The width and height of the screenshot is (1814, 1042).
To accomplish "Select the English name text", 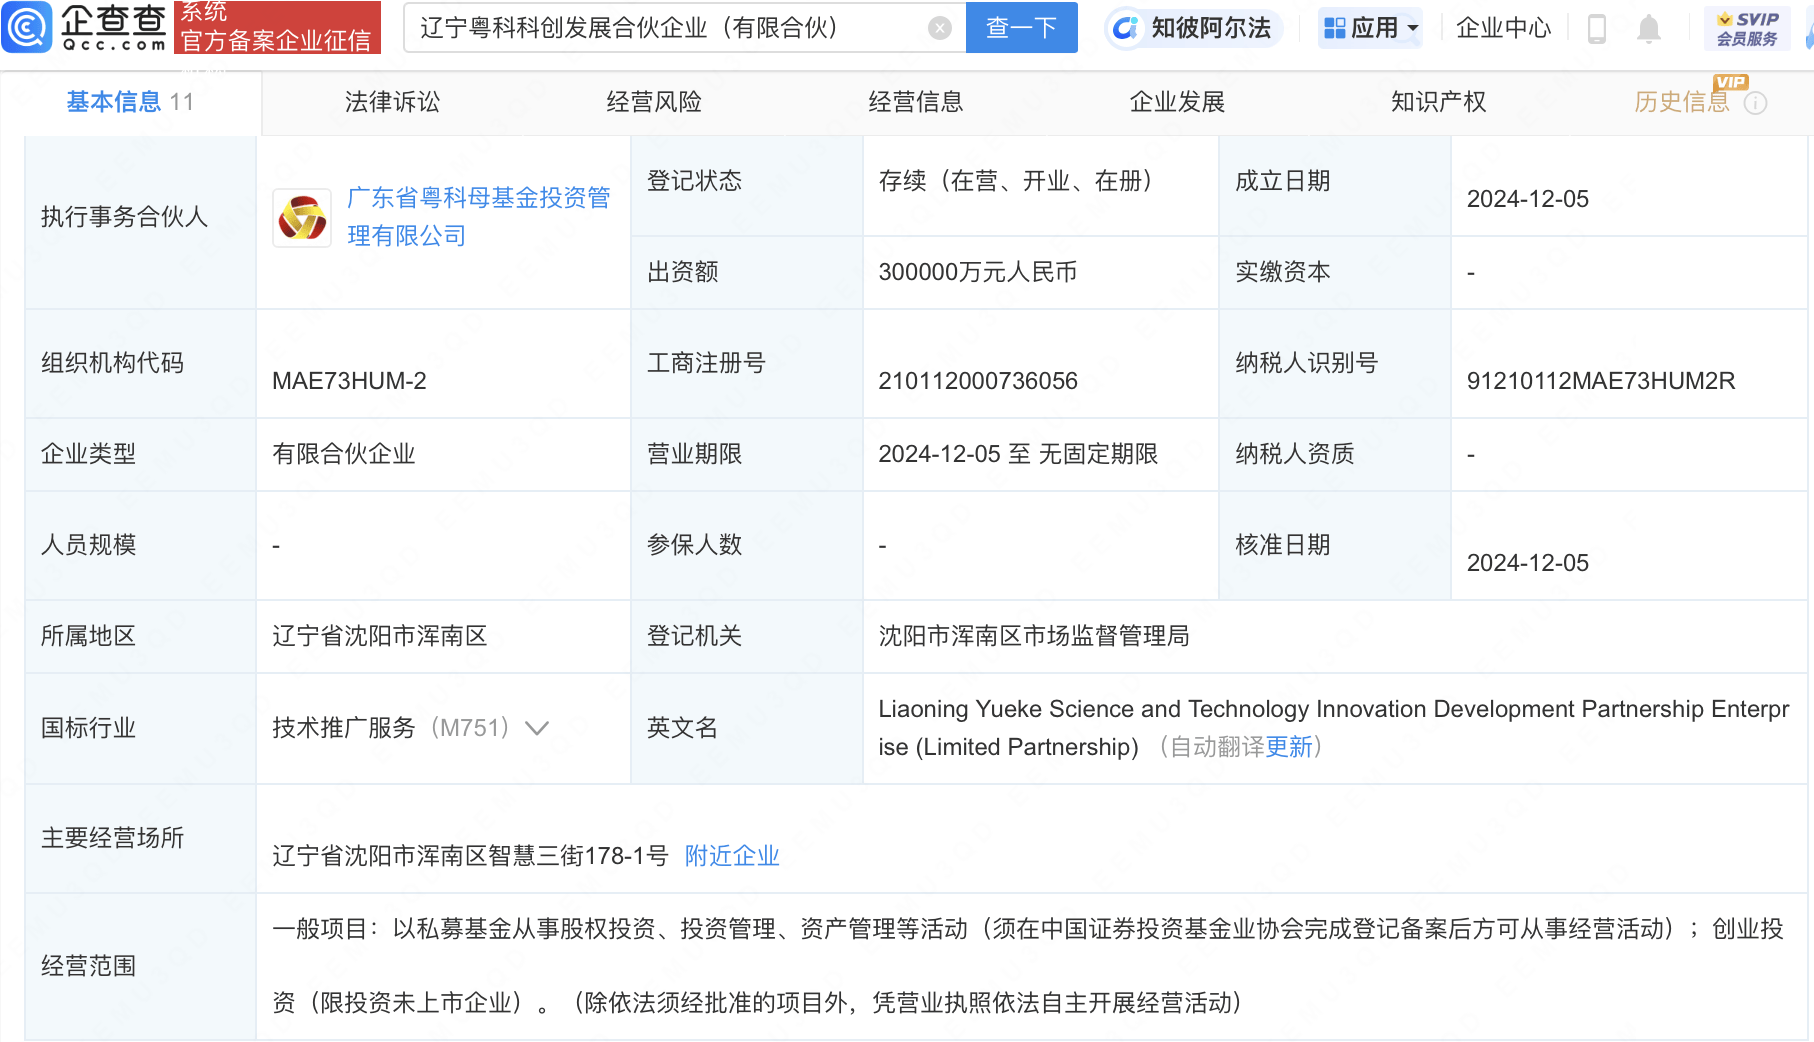I will click(1333, 728).
